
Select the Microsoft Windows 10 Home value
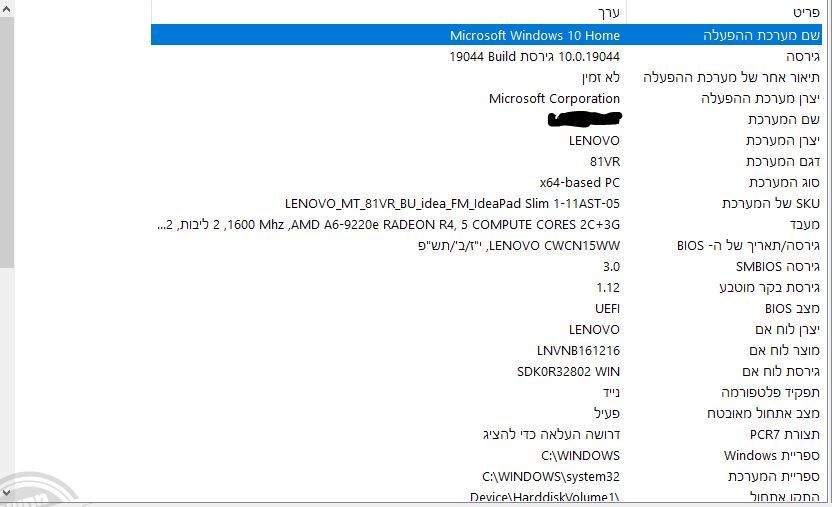[535, 35]
